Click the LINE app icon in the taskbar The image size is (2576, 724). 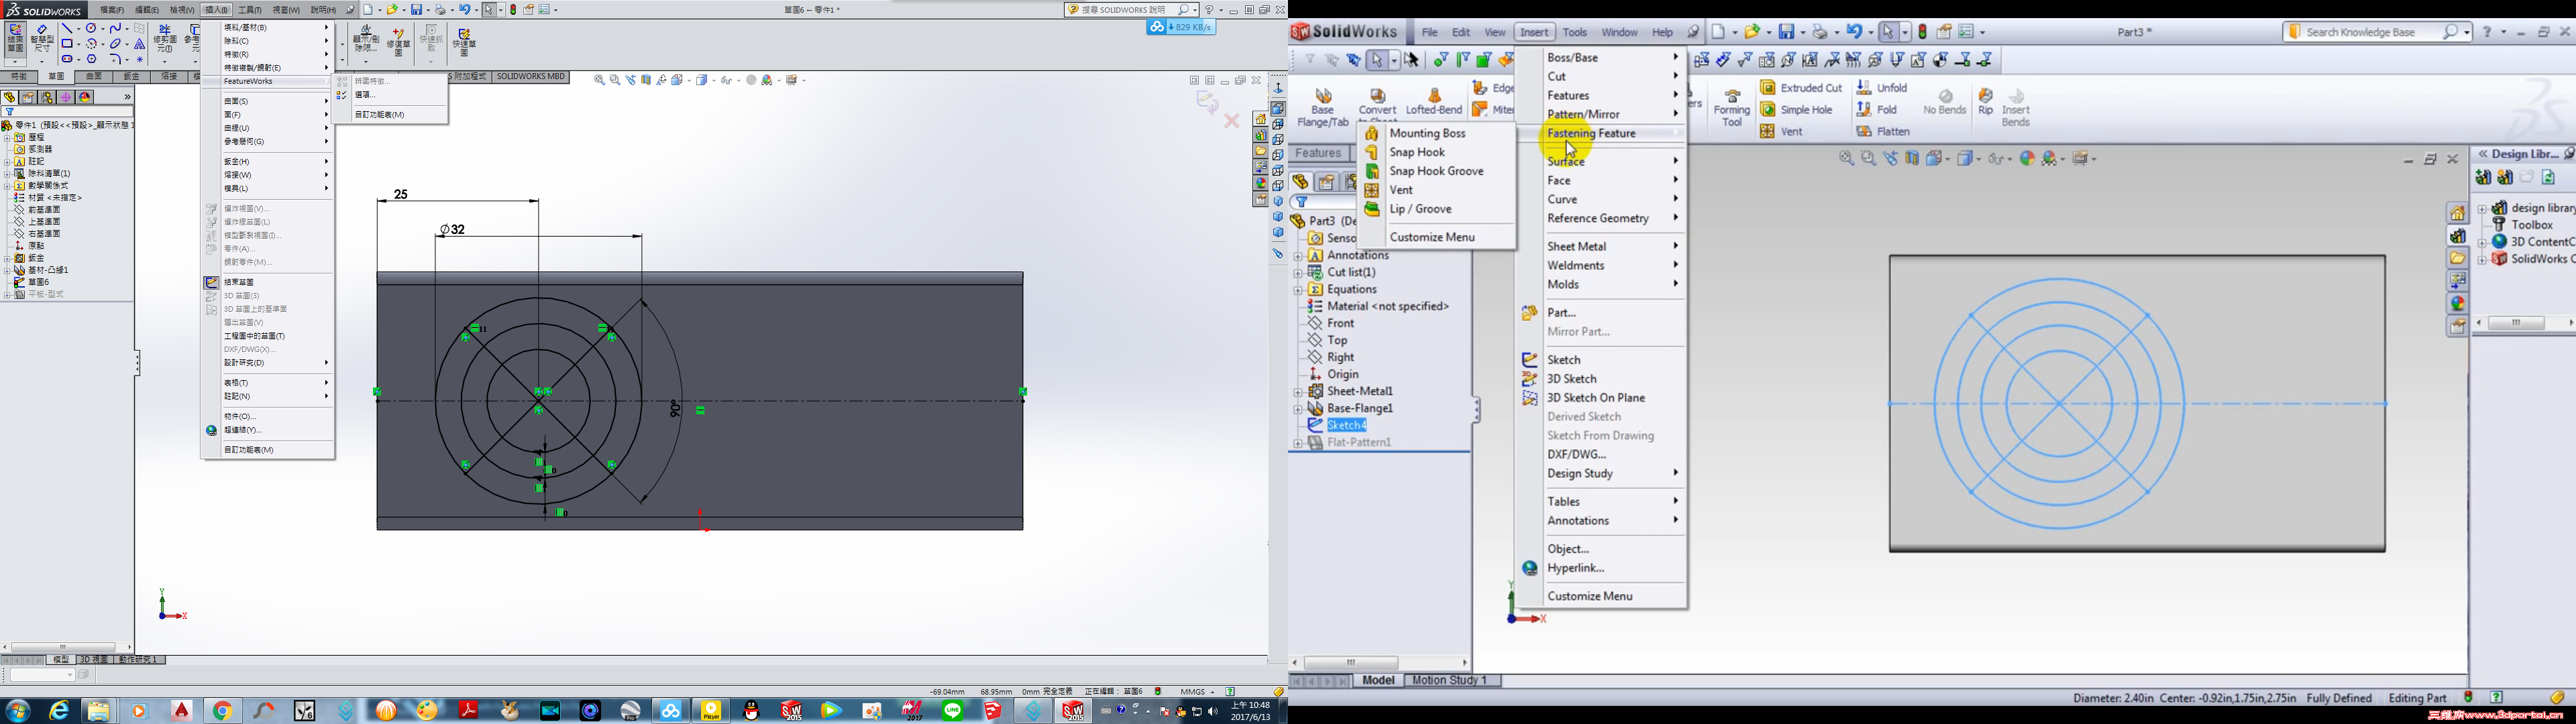click(952, 711)
